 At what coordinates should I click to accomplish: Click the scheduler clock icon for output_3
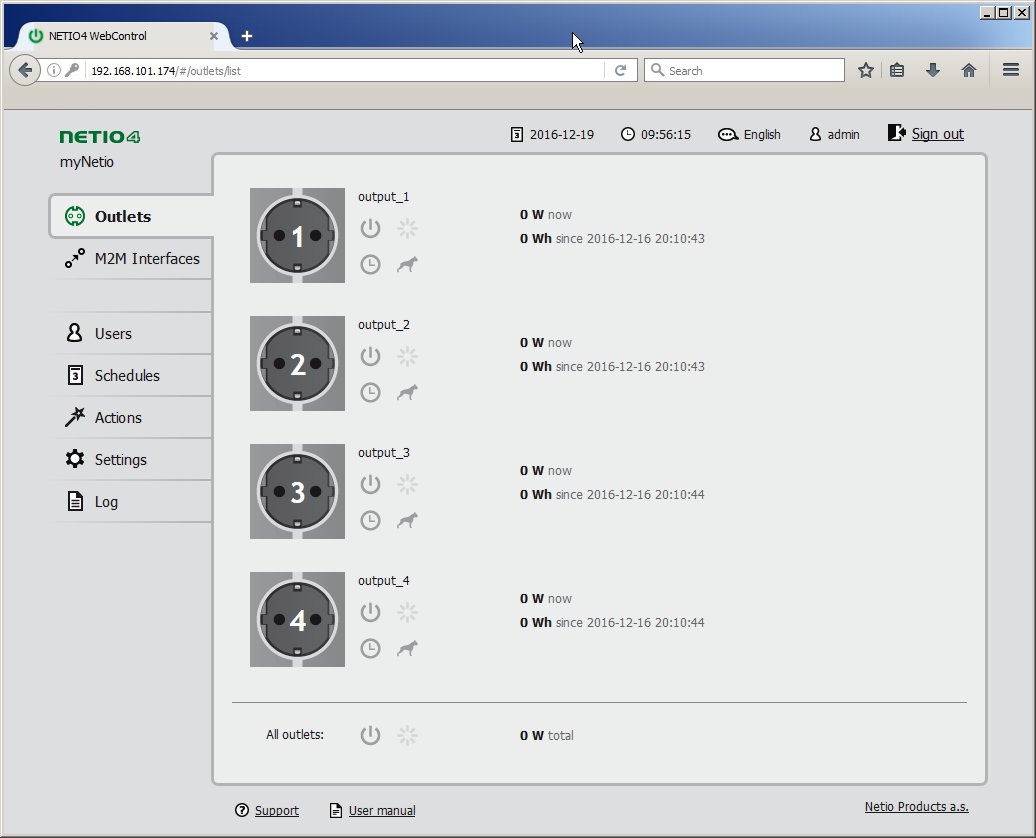tap(370, 521)
